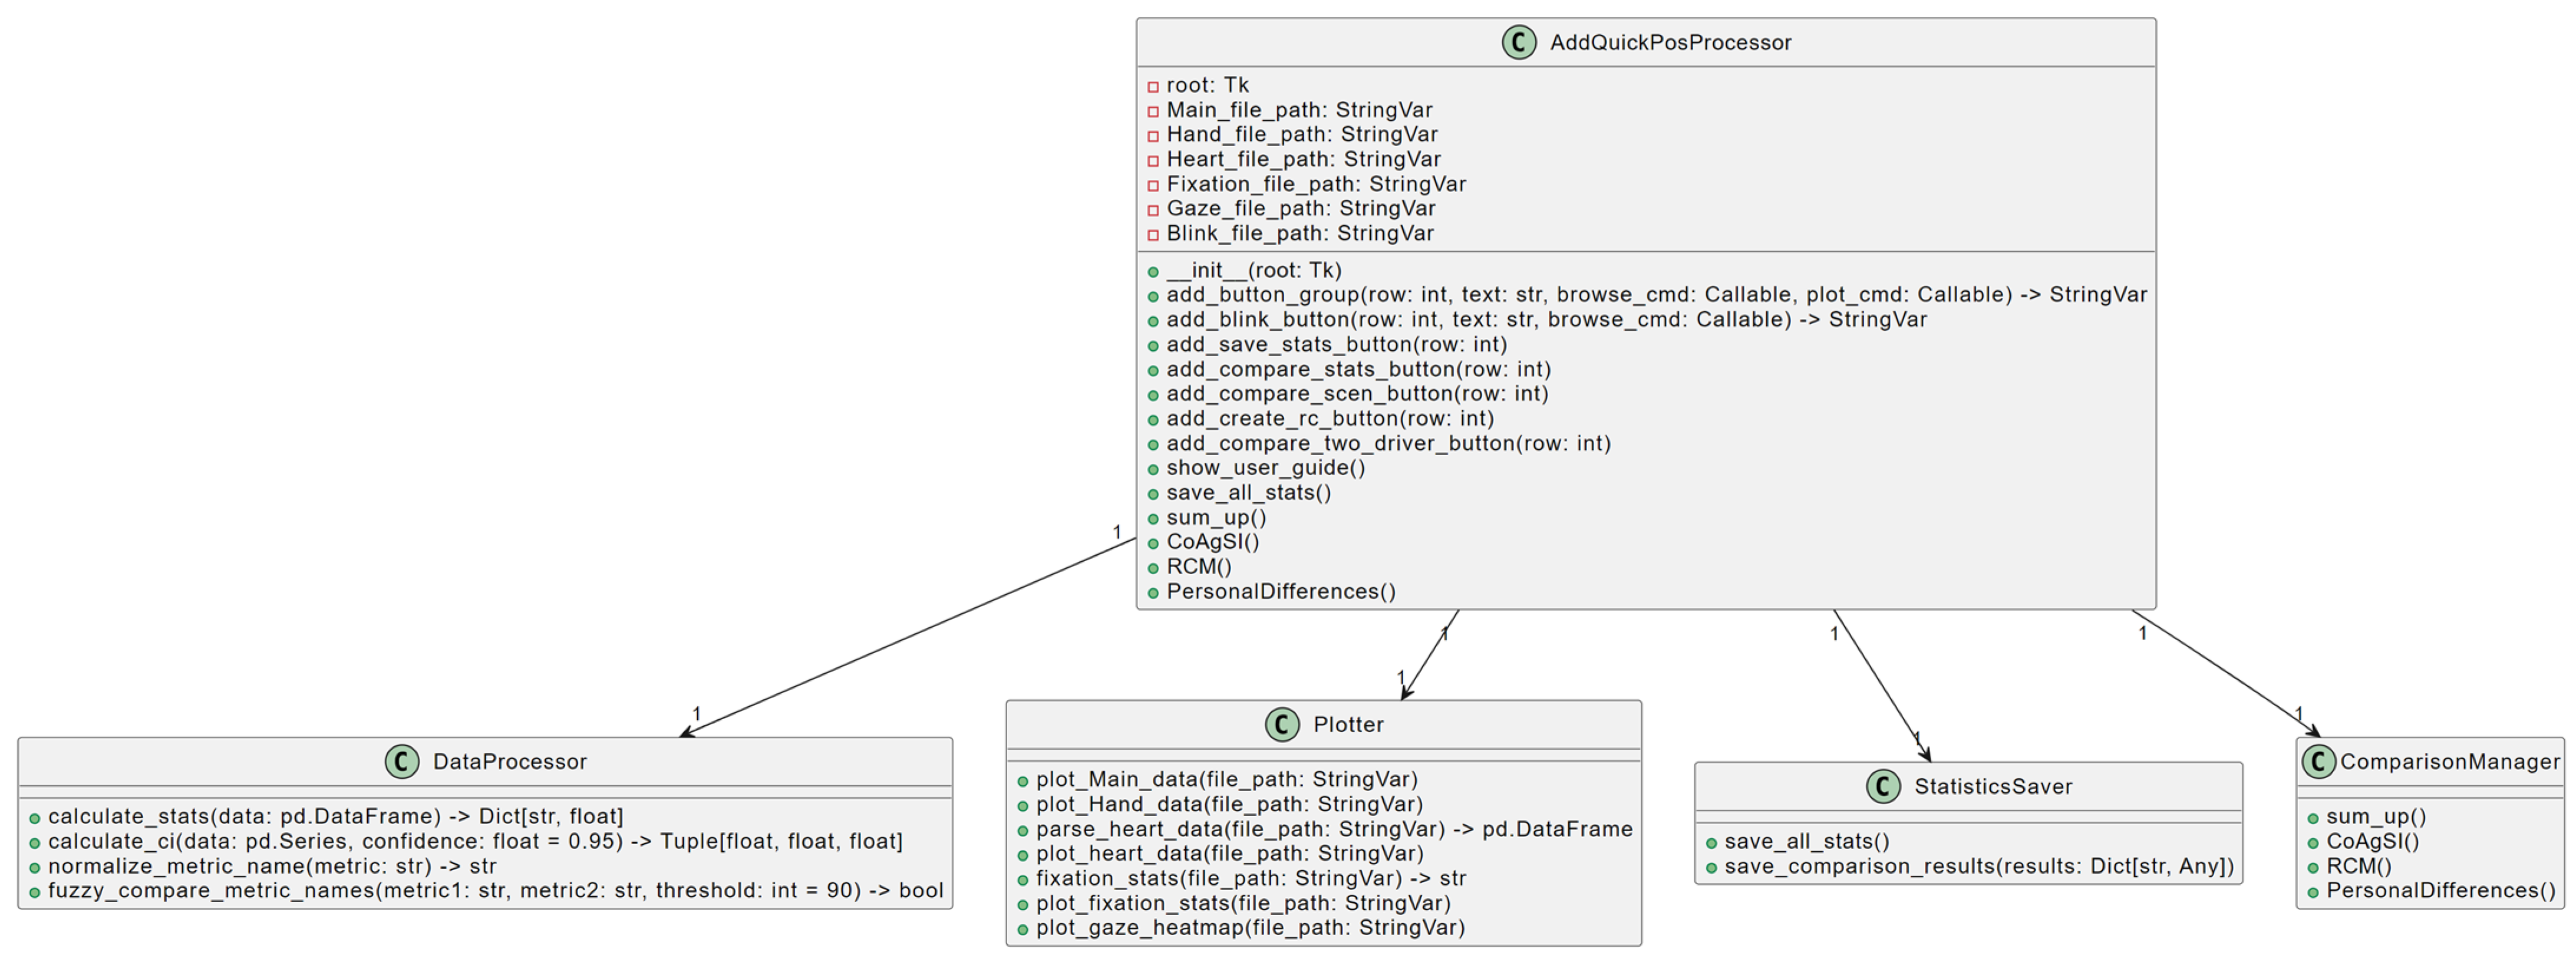Select the Plotter class name text
This screenshot has height=965, width=2576.
click(1348, 724)
